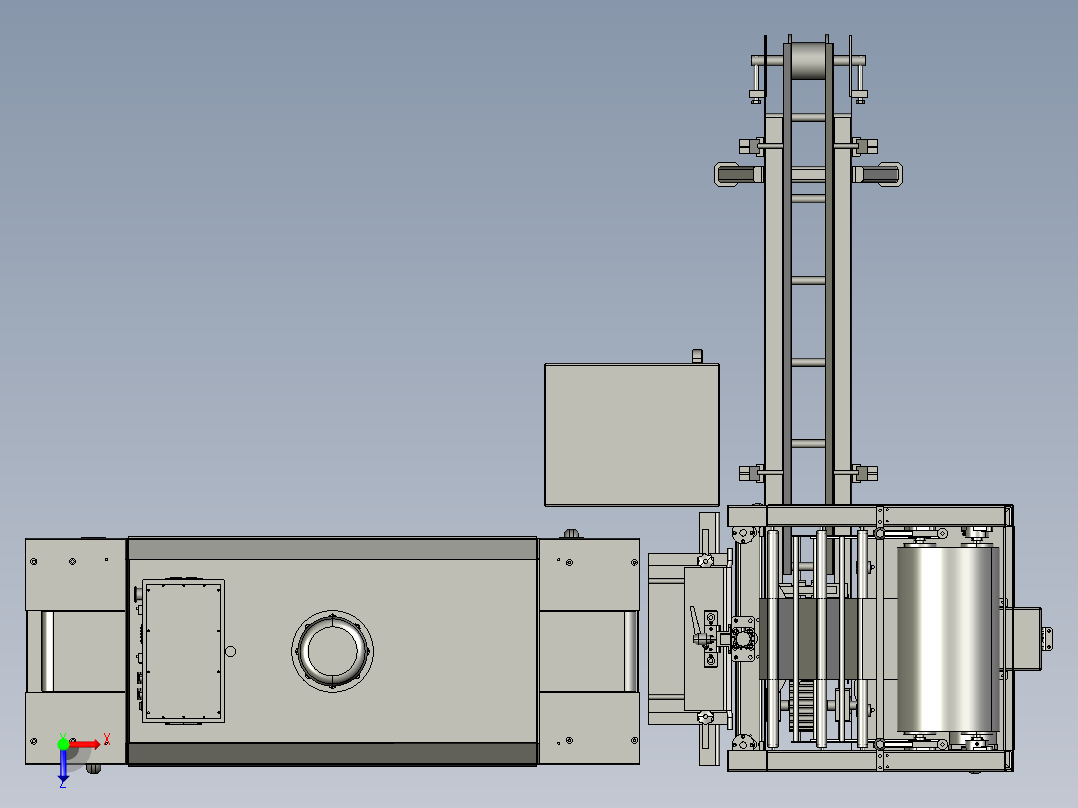Viewport: 1078px width, 808px height.
Task: Select the circular port ring on the main housing
Action: [333, 651]
